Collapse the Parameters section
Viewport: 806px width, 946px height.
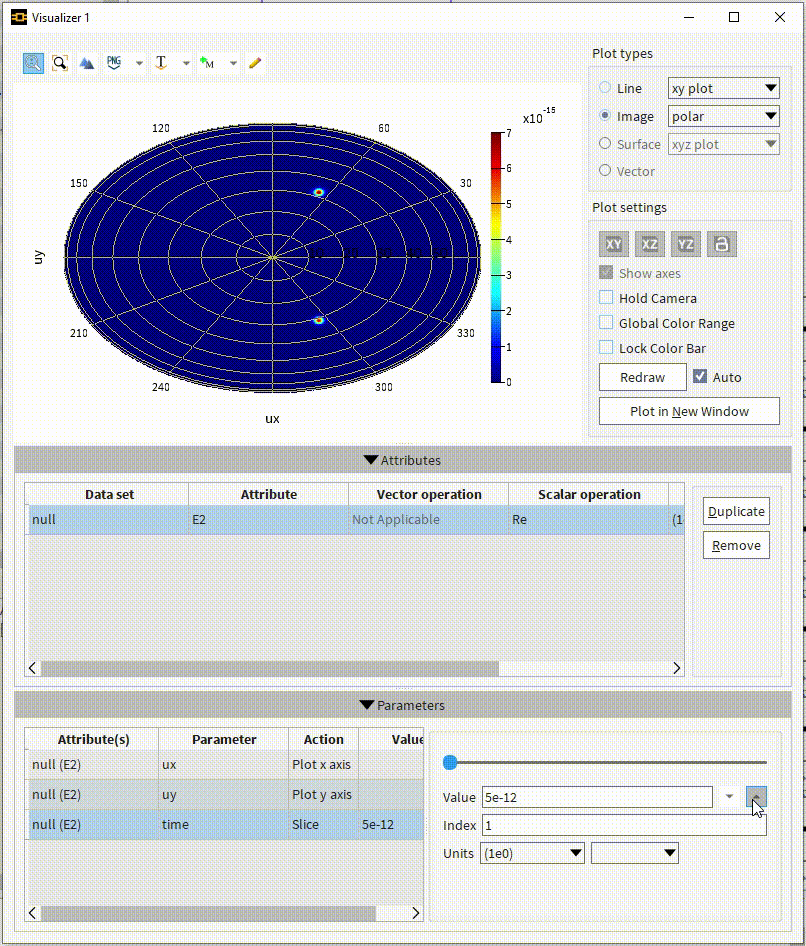(x=402, y=705)
